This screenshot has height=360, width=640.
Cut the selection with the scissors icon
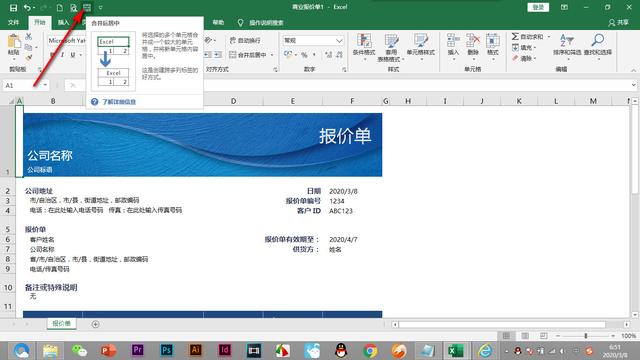(28, 36)
